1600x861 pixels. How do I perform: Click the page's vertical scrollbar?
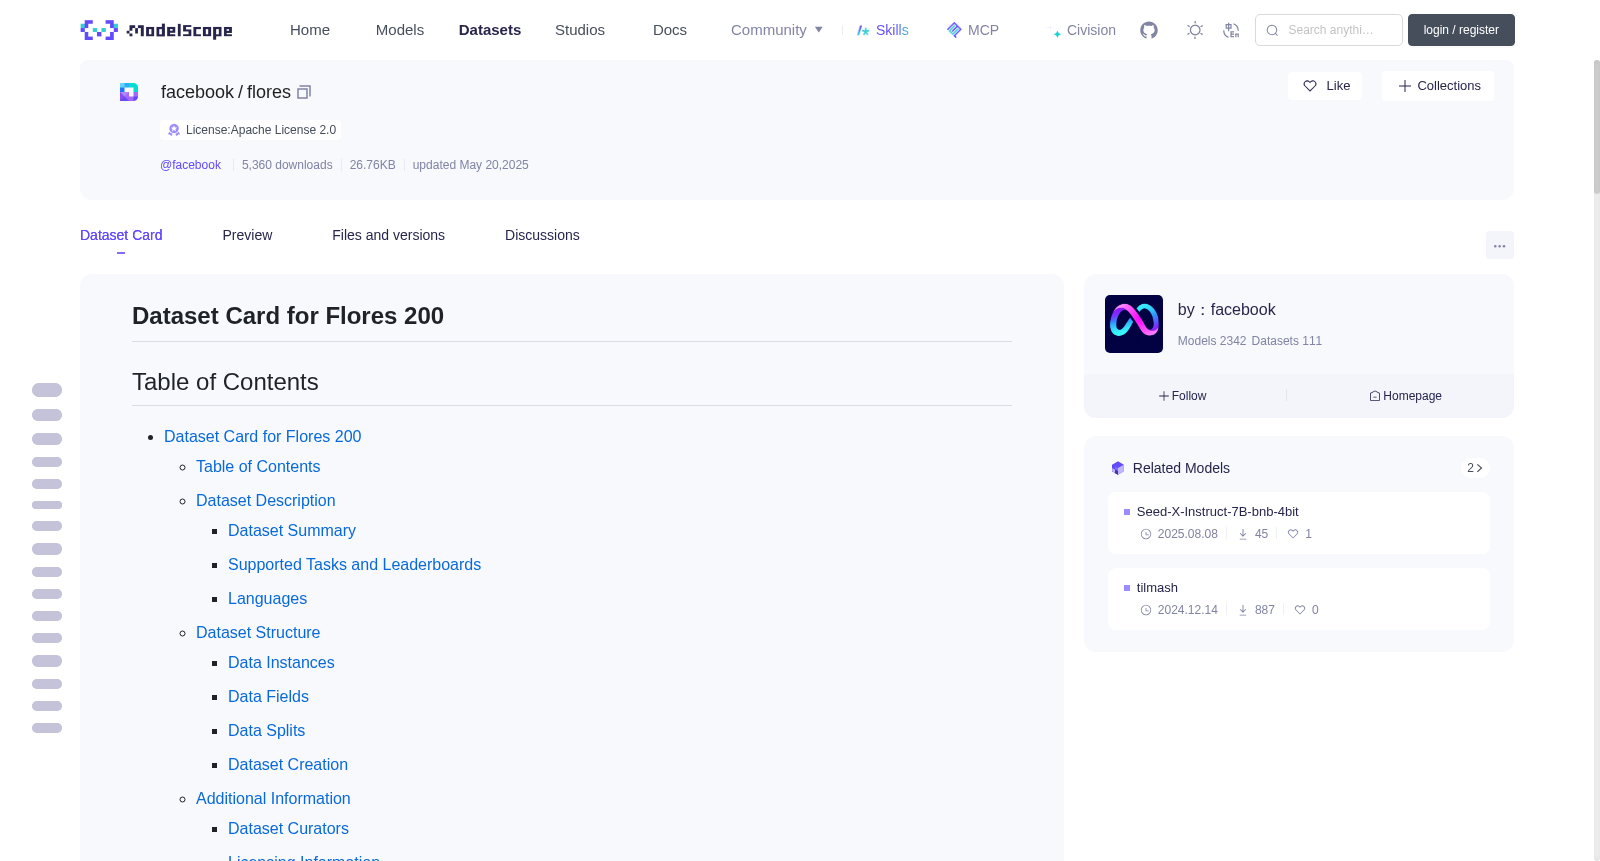1596,126
